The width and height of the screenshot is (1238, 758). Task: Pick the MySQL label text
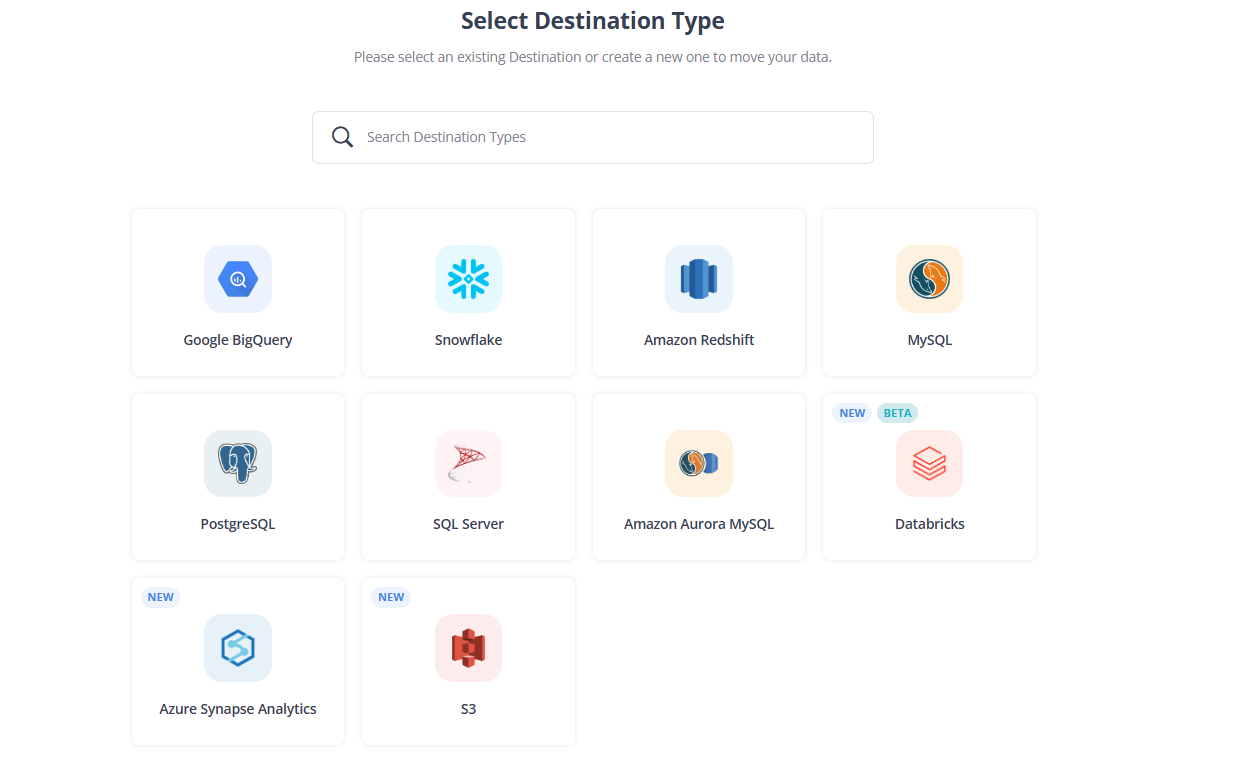tap(929, 340)
